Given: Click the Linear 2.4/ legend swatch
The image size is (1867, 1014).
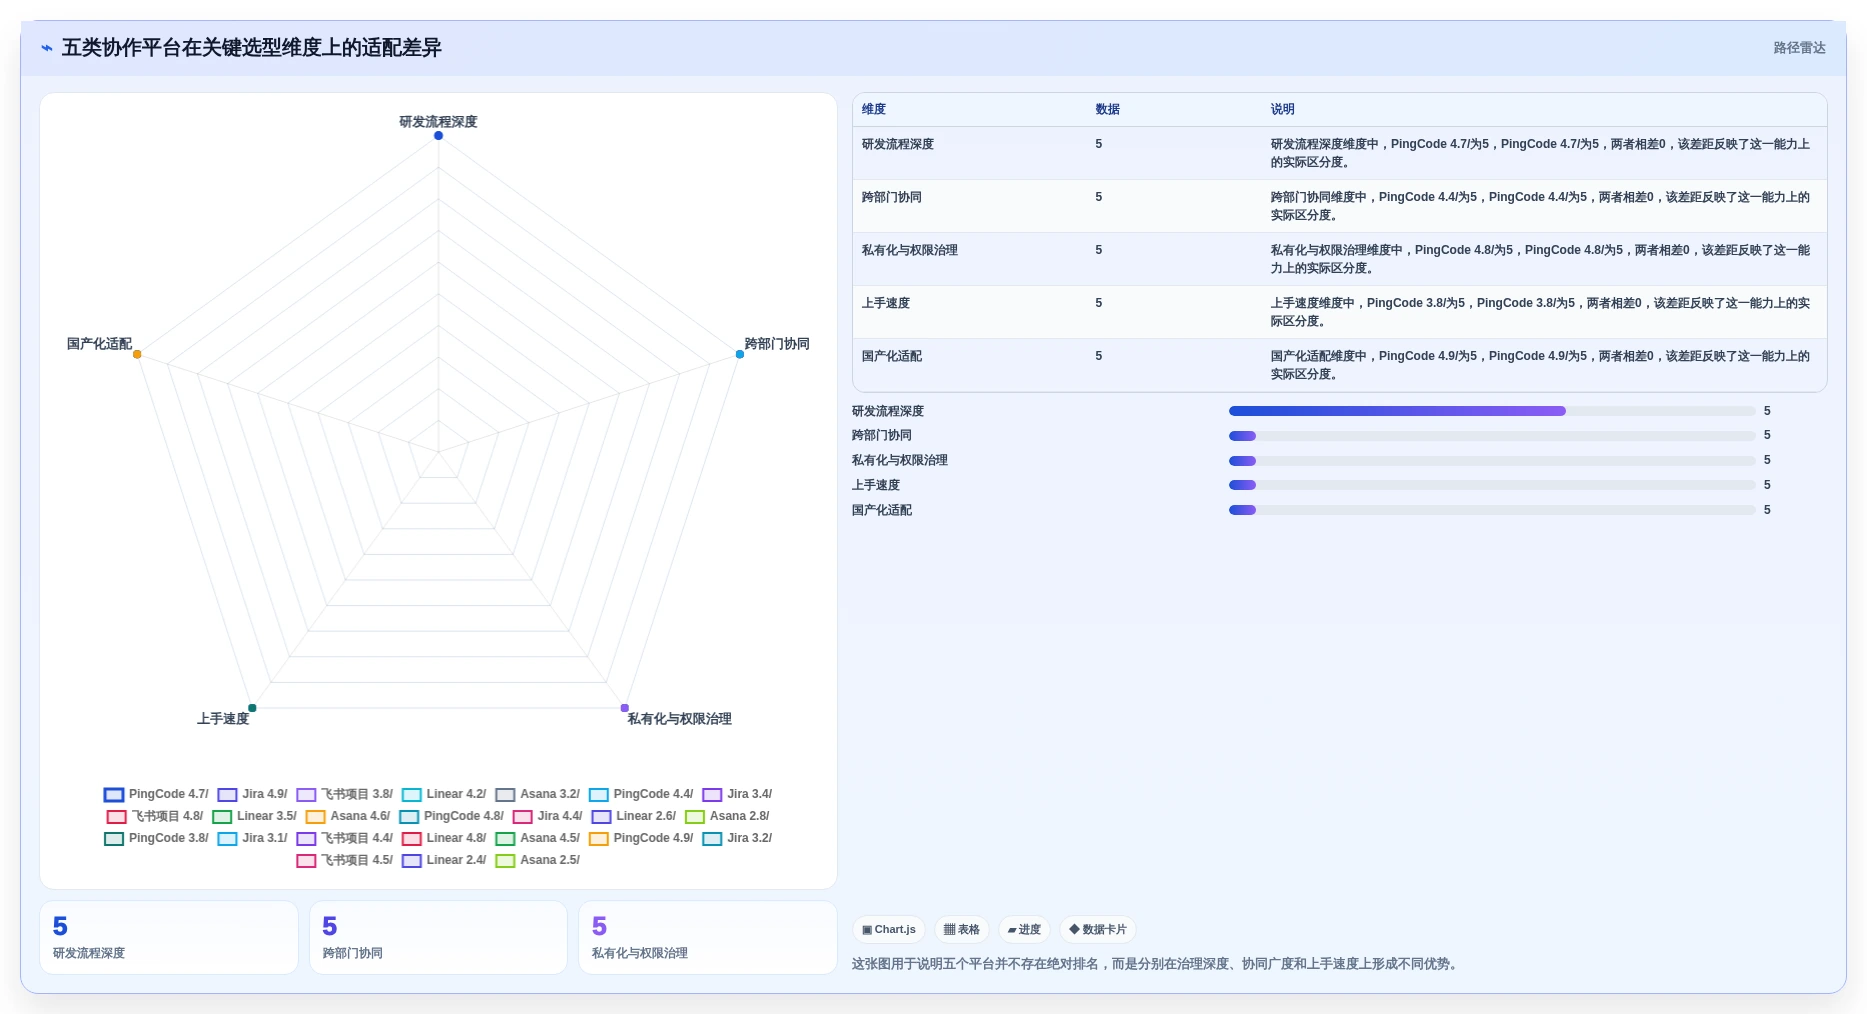Looking at the screenshot, I should (x=411, y=861).
